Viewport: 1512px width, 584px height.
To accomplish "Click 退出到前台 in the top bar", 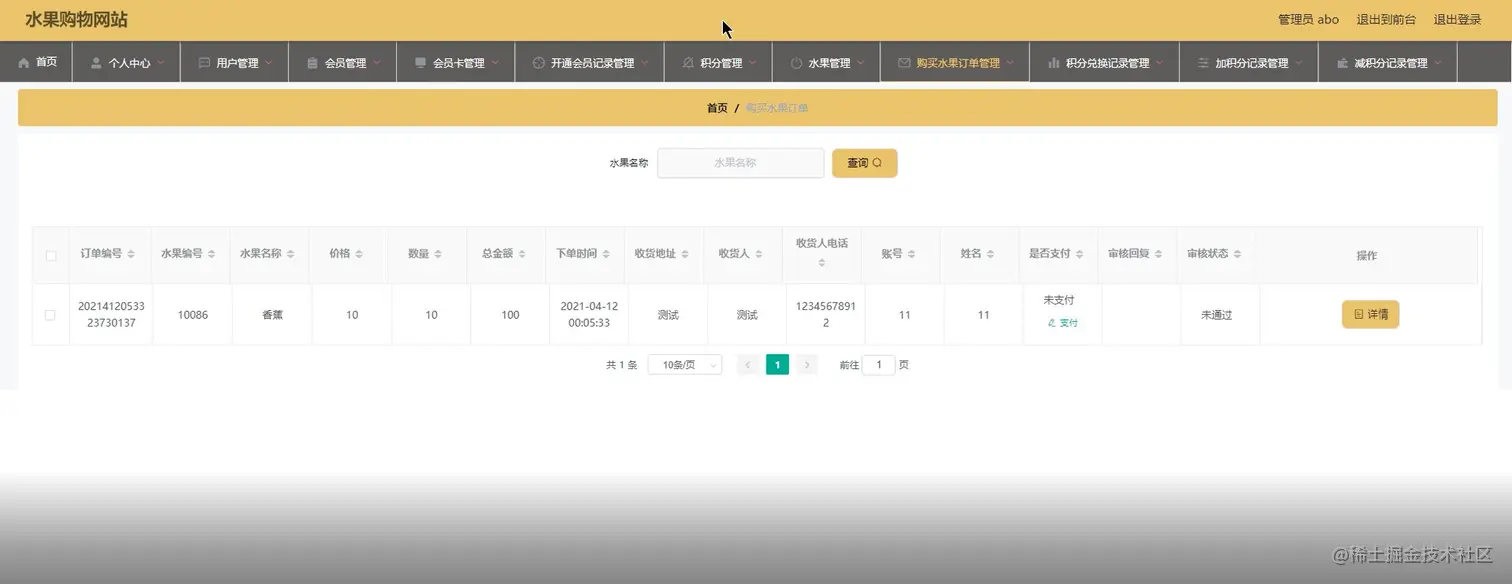I will click(1385, 19).
